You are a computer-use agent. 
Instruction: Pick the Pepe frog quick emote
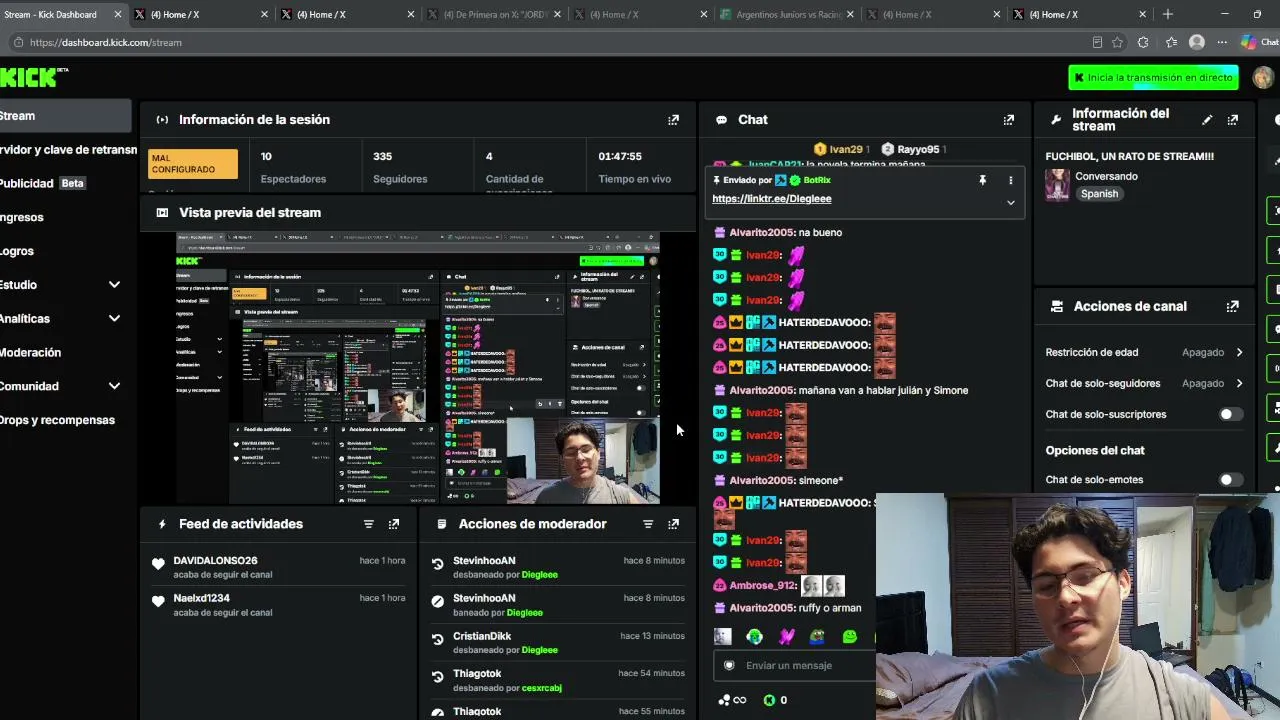[x=818, y=636]
